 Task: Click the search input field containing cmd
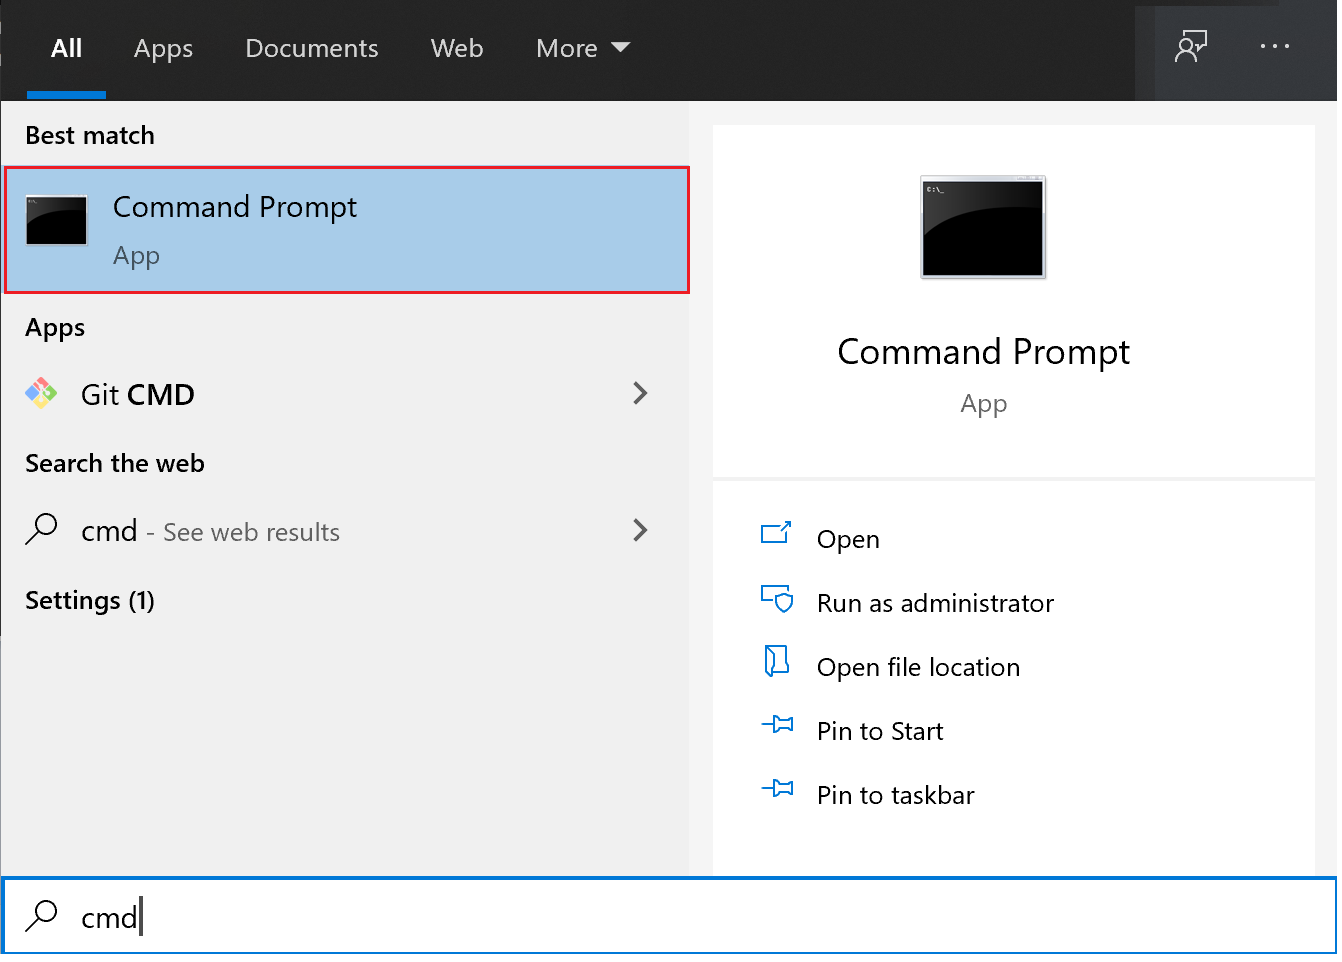pos(670,915)
